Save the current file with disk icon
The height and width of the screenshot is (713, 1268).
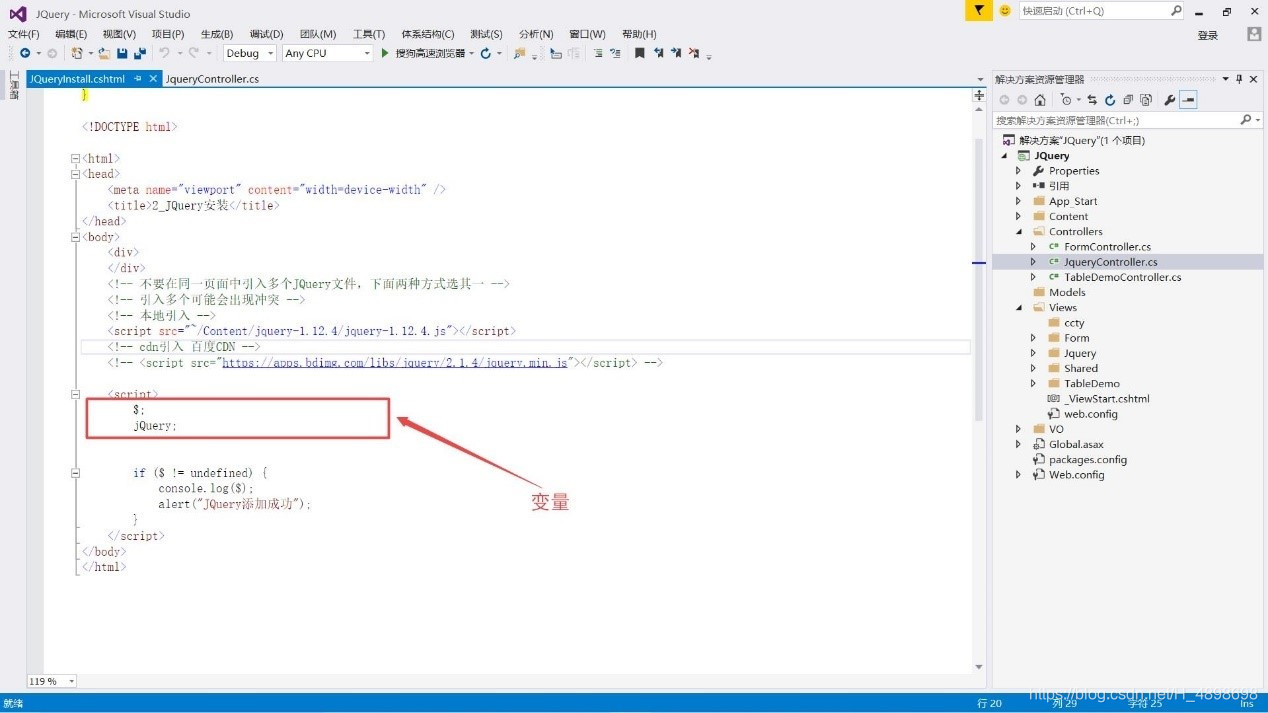coord(122,53)
